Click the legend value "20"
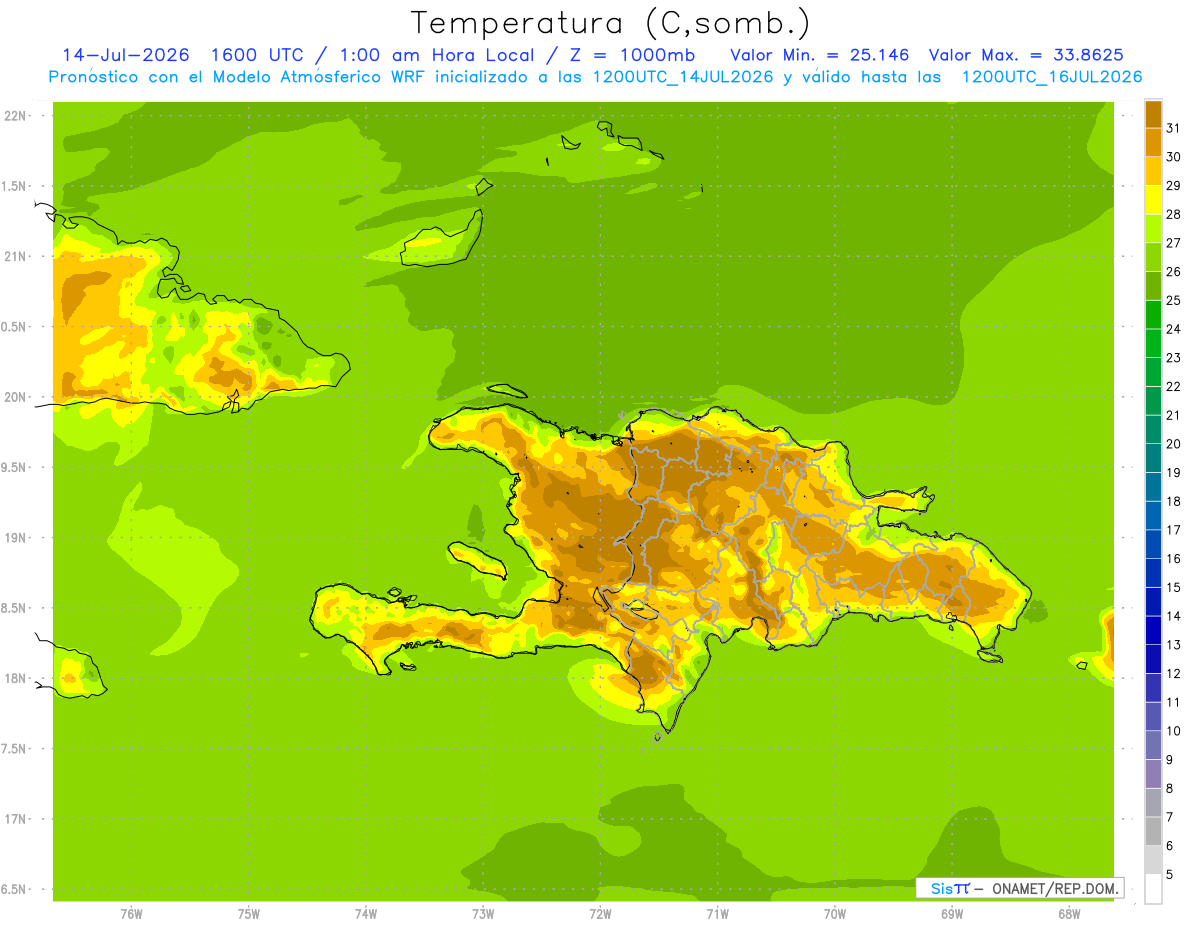Image resolution: width=1200 pixels, height=927 pixels. (x=1174, y=444)
